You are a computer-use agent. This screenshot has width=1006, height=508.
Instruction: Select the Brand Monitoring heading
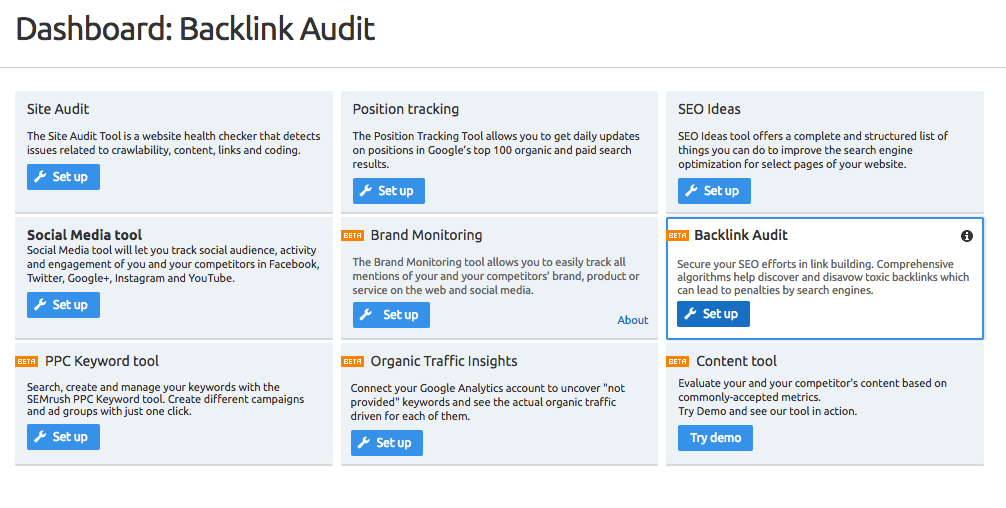(427, 235)
